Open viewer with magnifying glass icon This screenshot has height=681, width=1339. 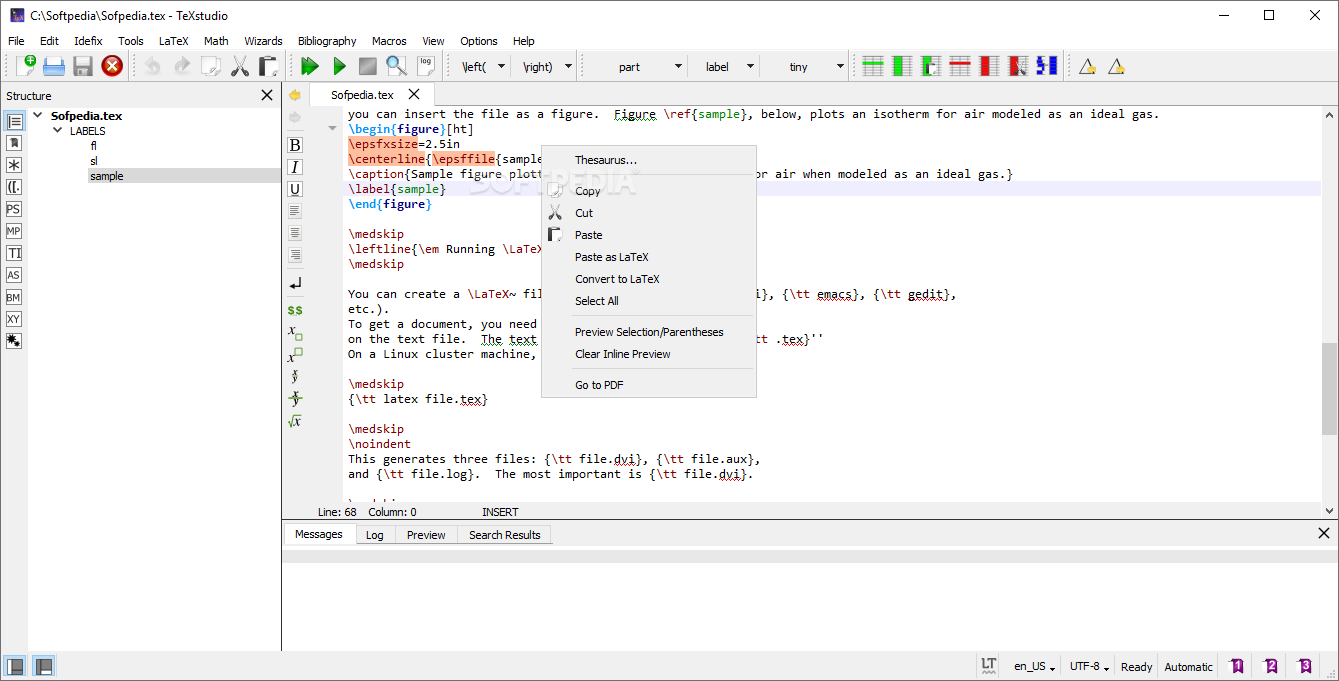(x=397, y=66)
